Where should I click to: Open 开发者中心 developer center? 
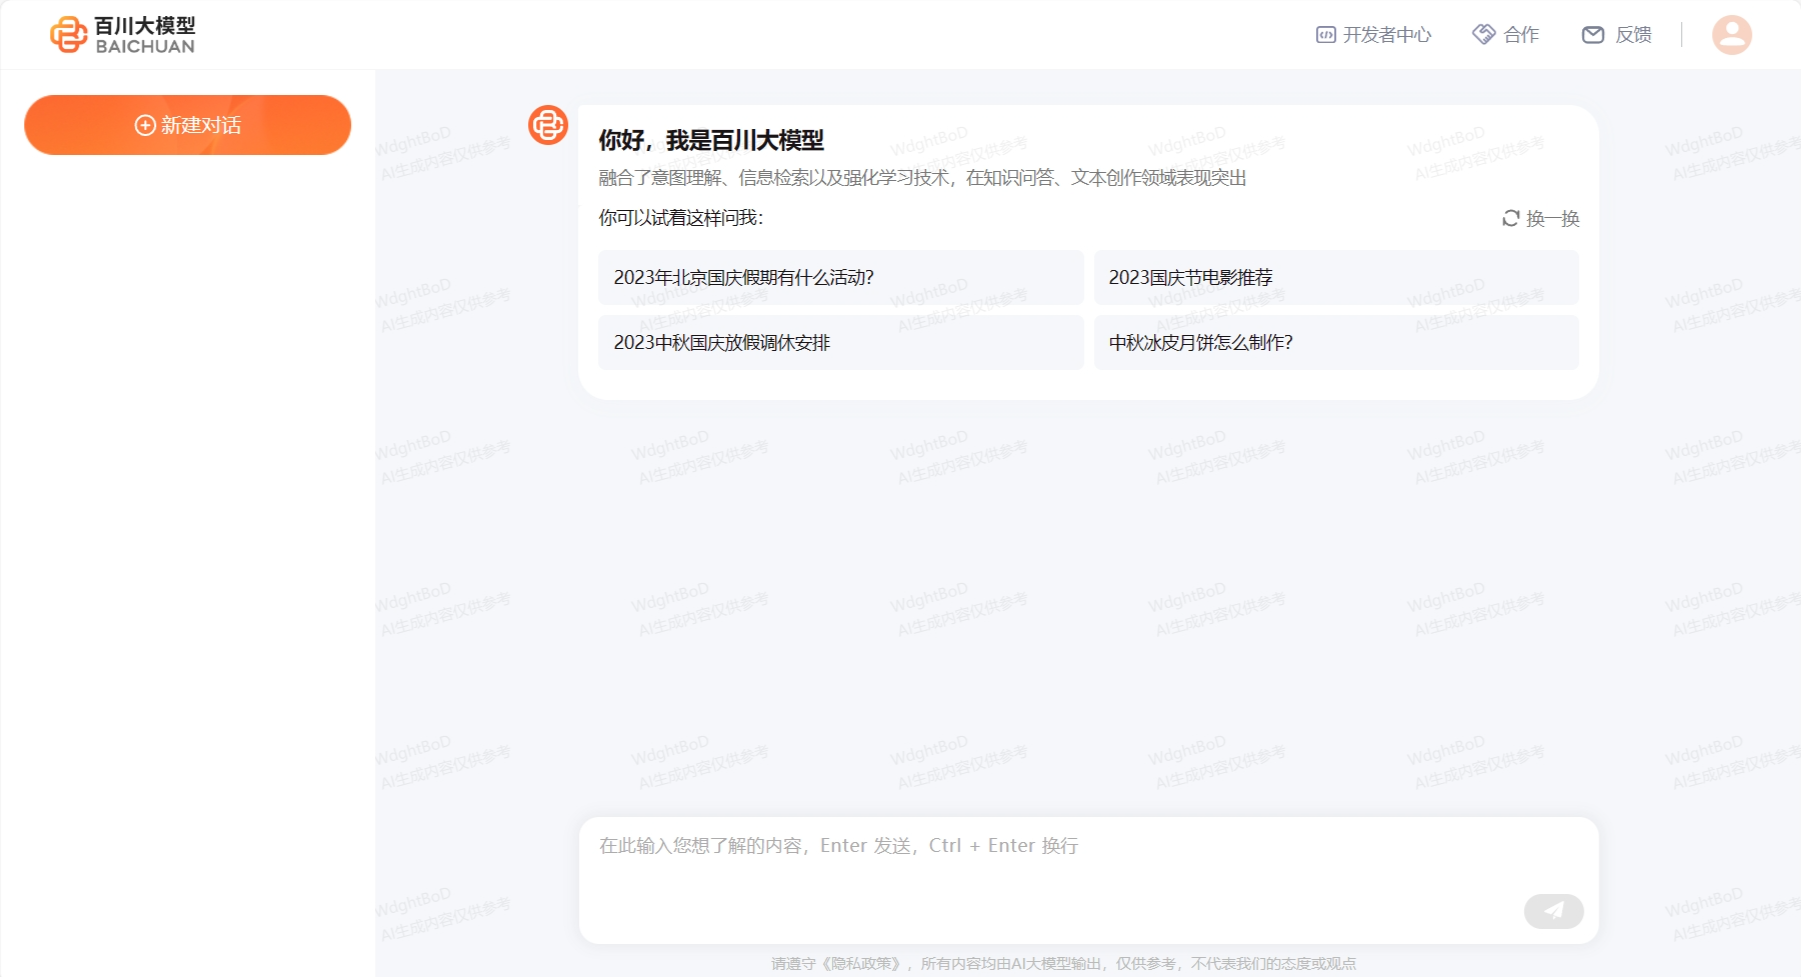pyautogui.click(x=1373, y=35)
